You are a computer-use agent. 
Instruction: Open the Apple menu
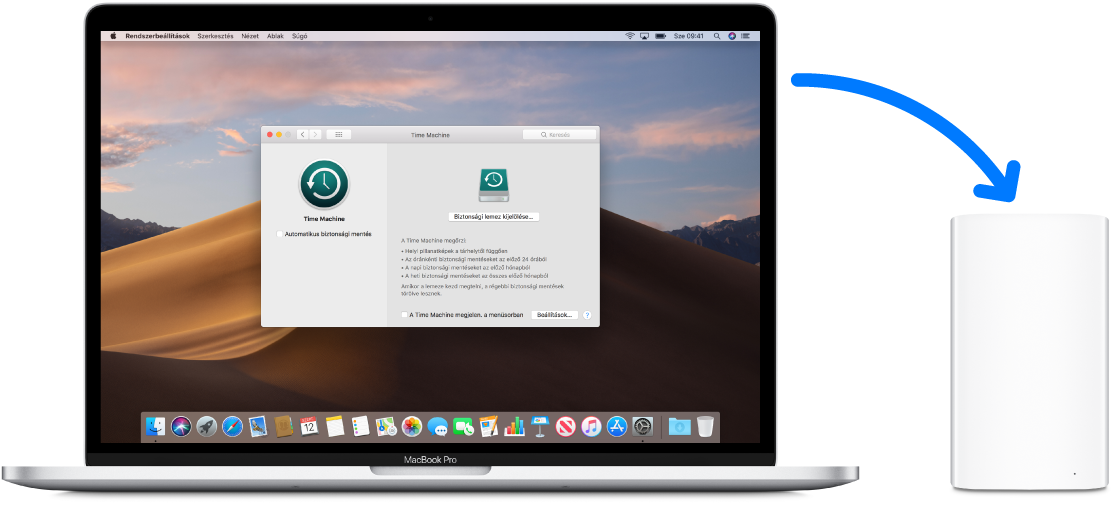click(112, 36)
